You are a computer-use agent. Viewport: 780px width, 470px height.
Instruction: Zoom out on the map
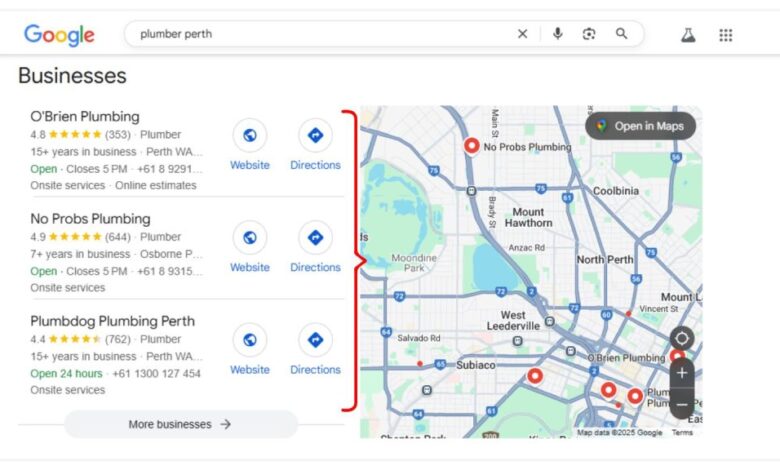pyautogui.click(x=682, y=404)
